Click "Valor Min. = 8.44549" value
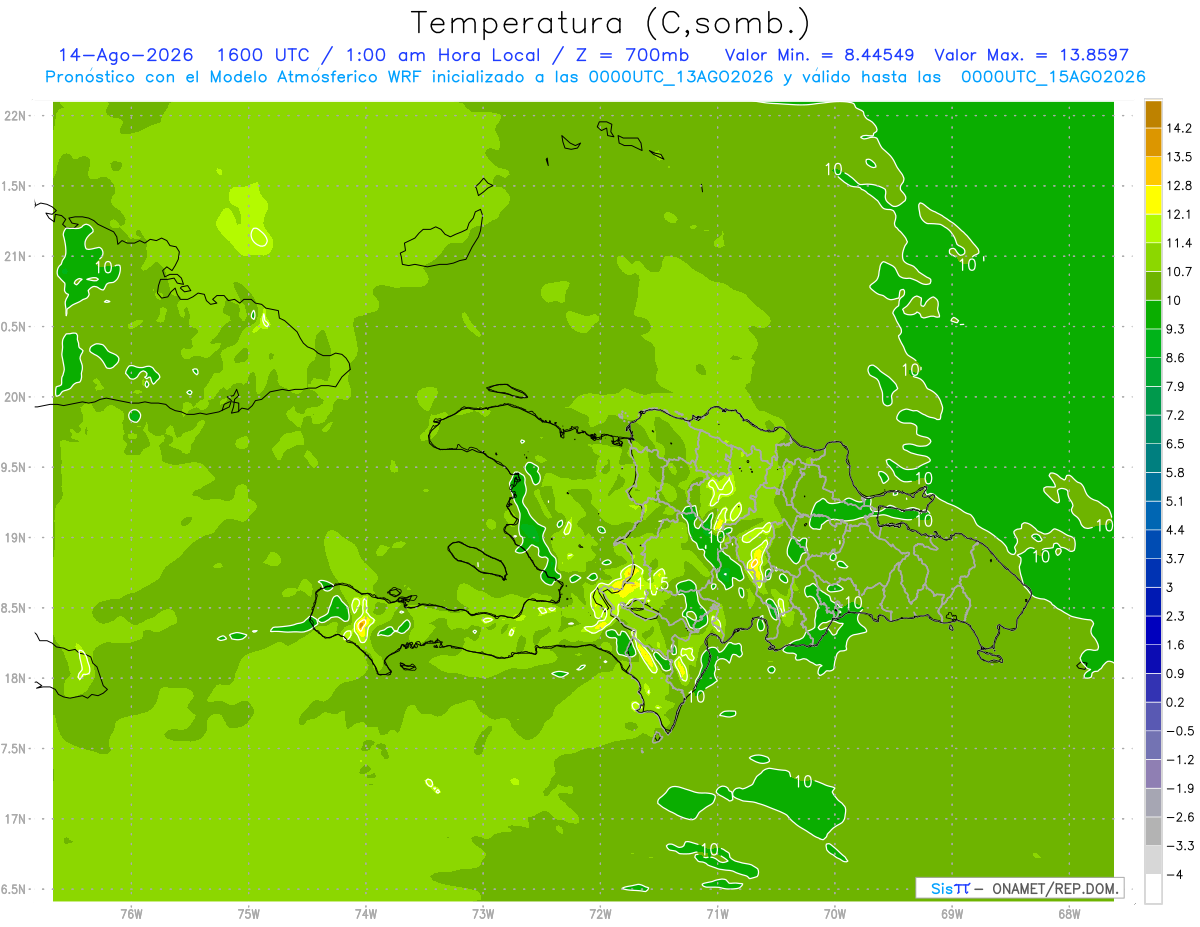 point(820,55)
